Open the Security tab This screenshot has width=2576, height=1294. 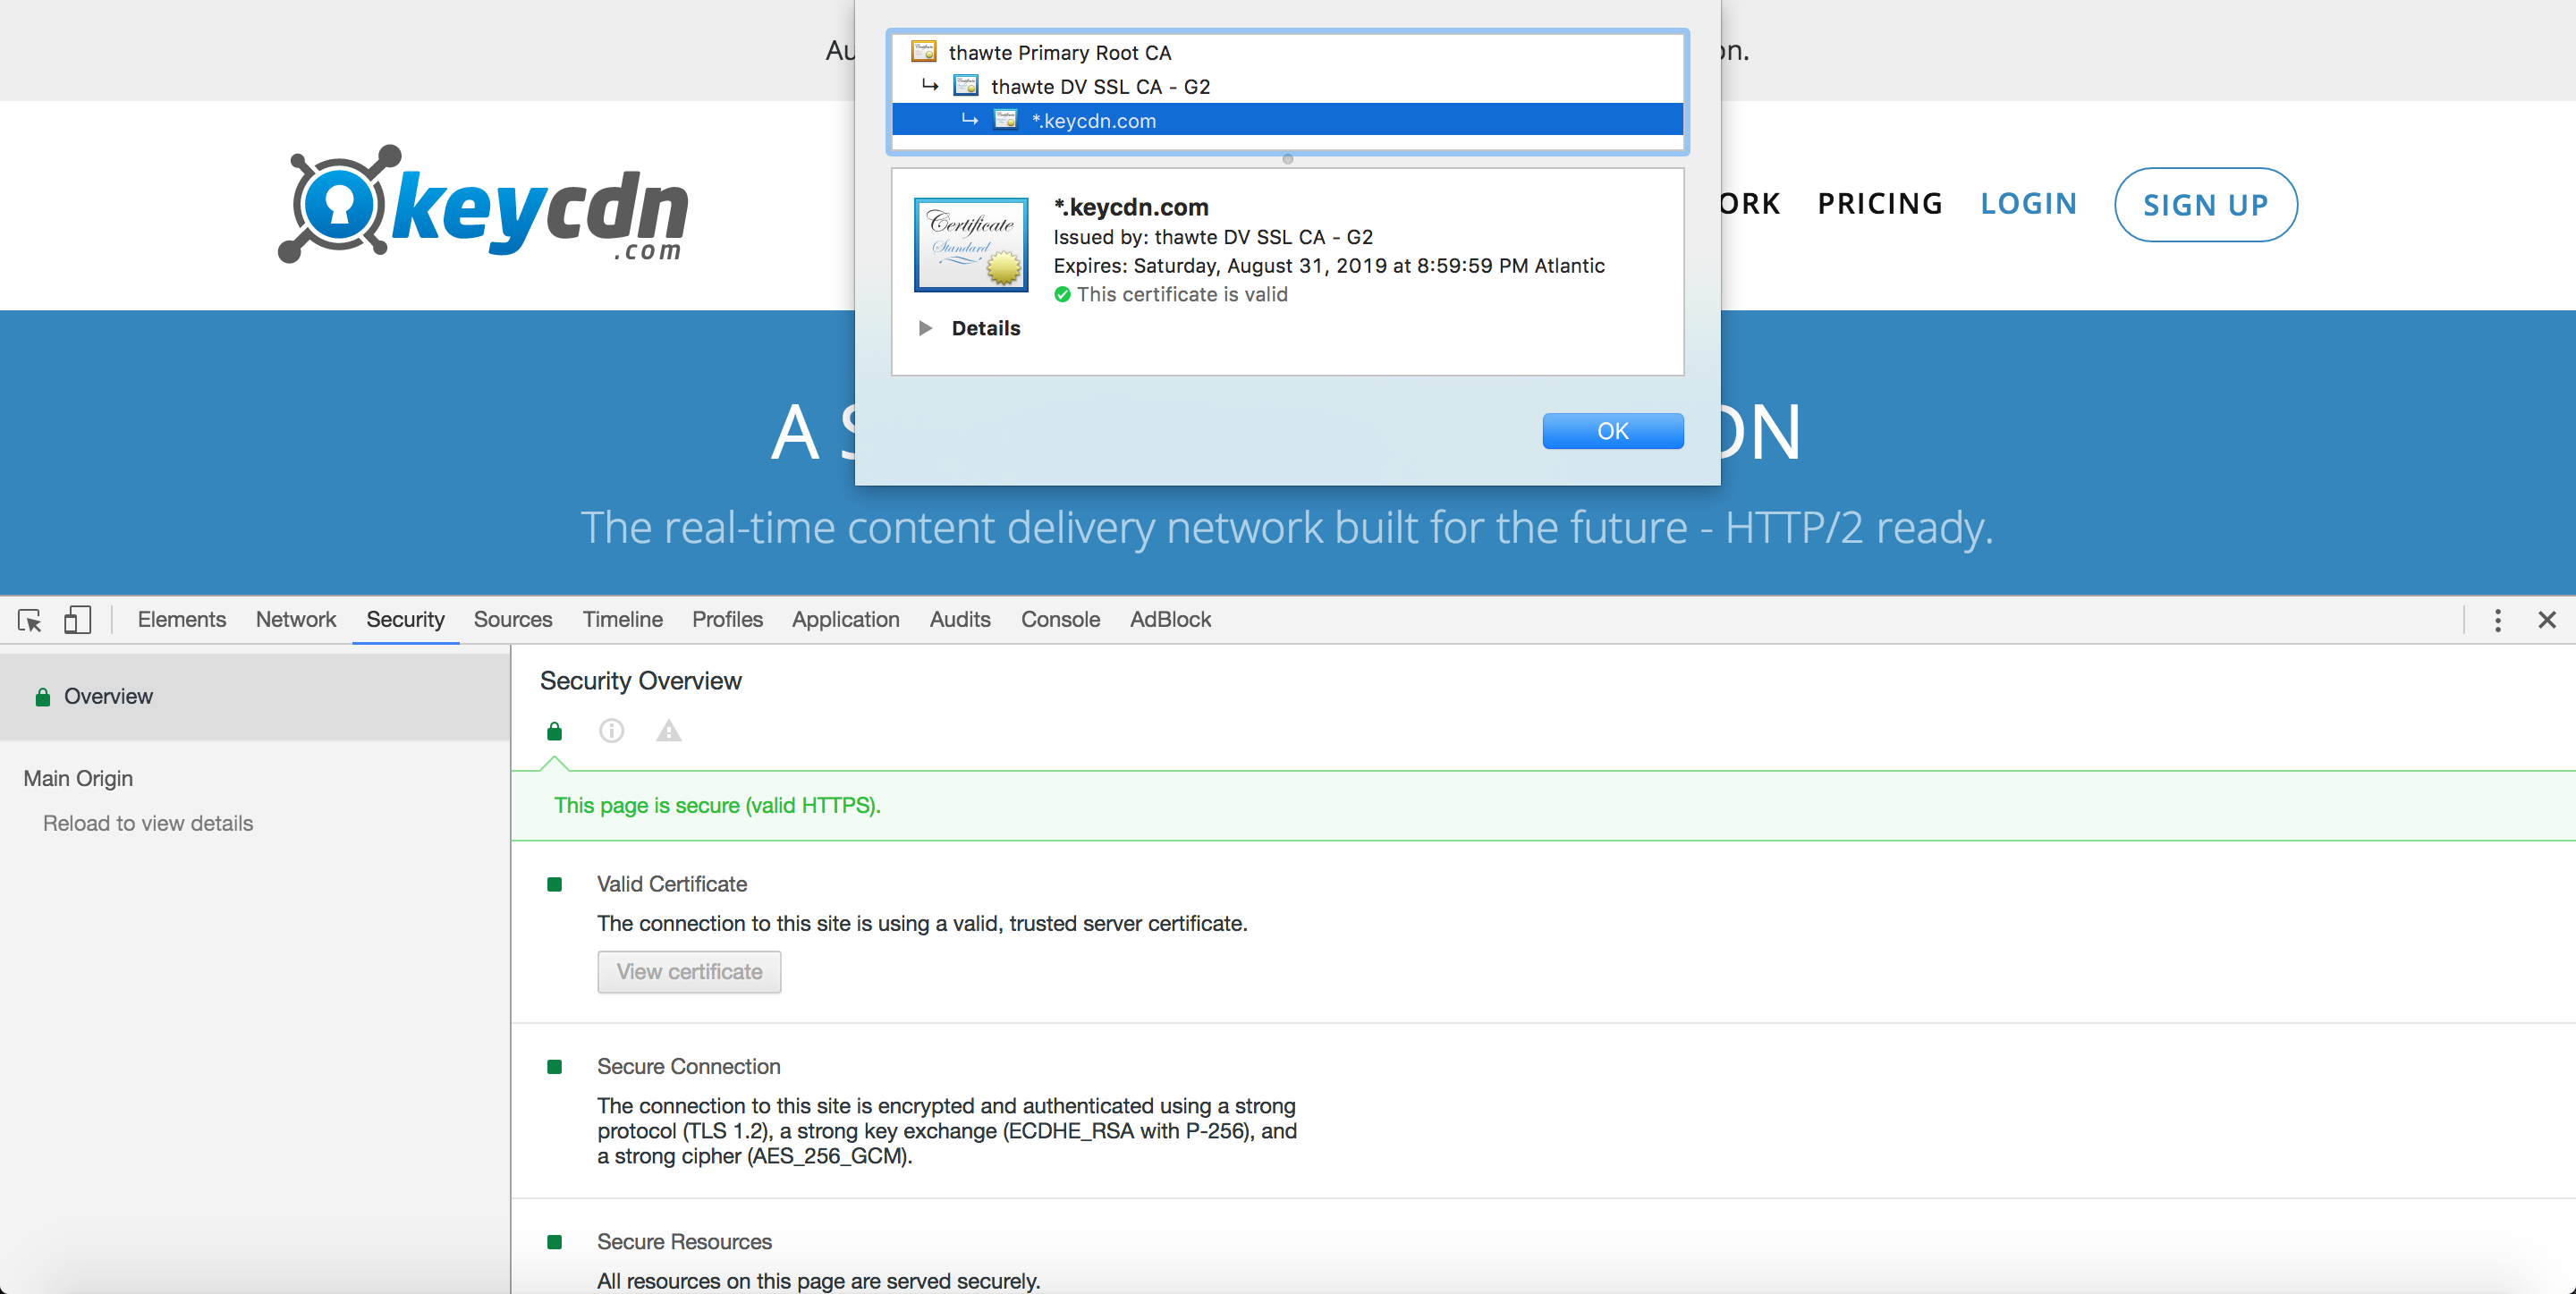click(x=405, y=620)
